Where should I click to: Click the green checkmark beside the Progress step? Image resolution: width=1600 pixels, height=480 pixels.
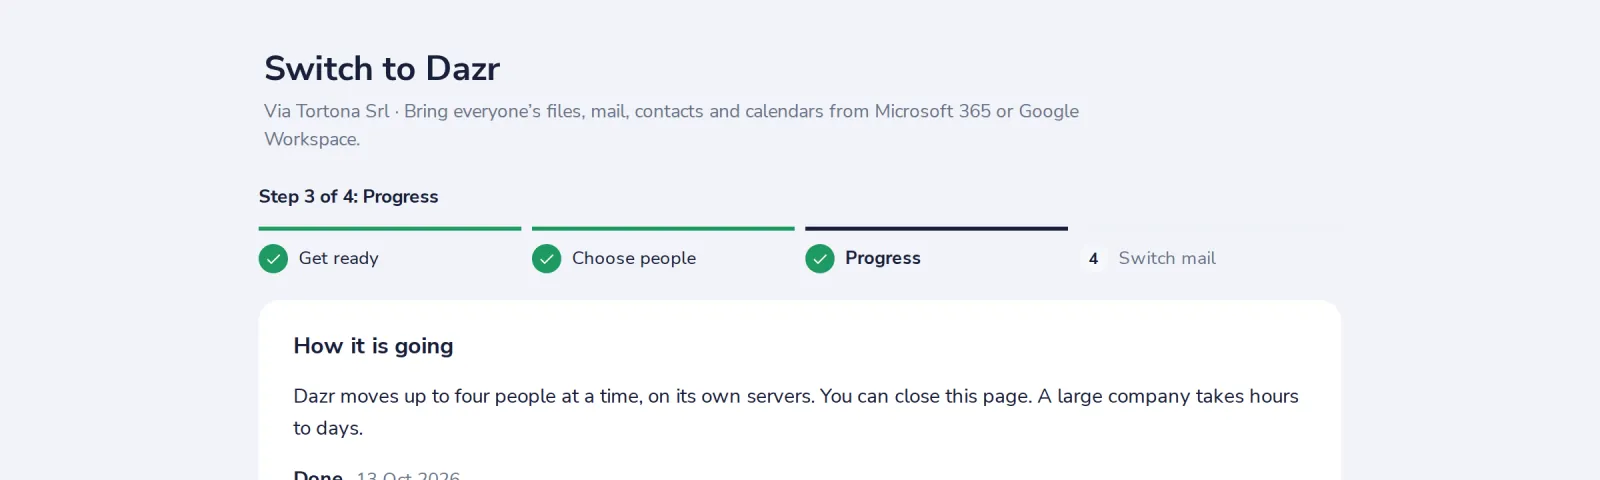(820, 259)
